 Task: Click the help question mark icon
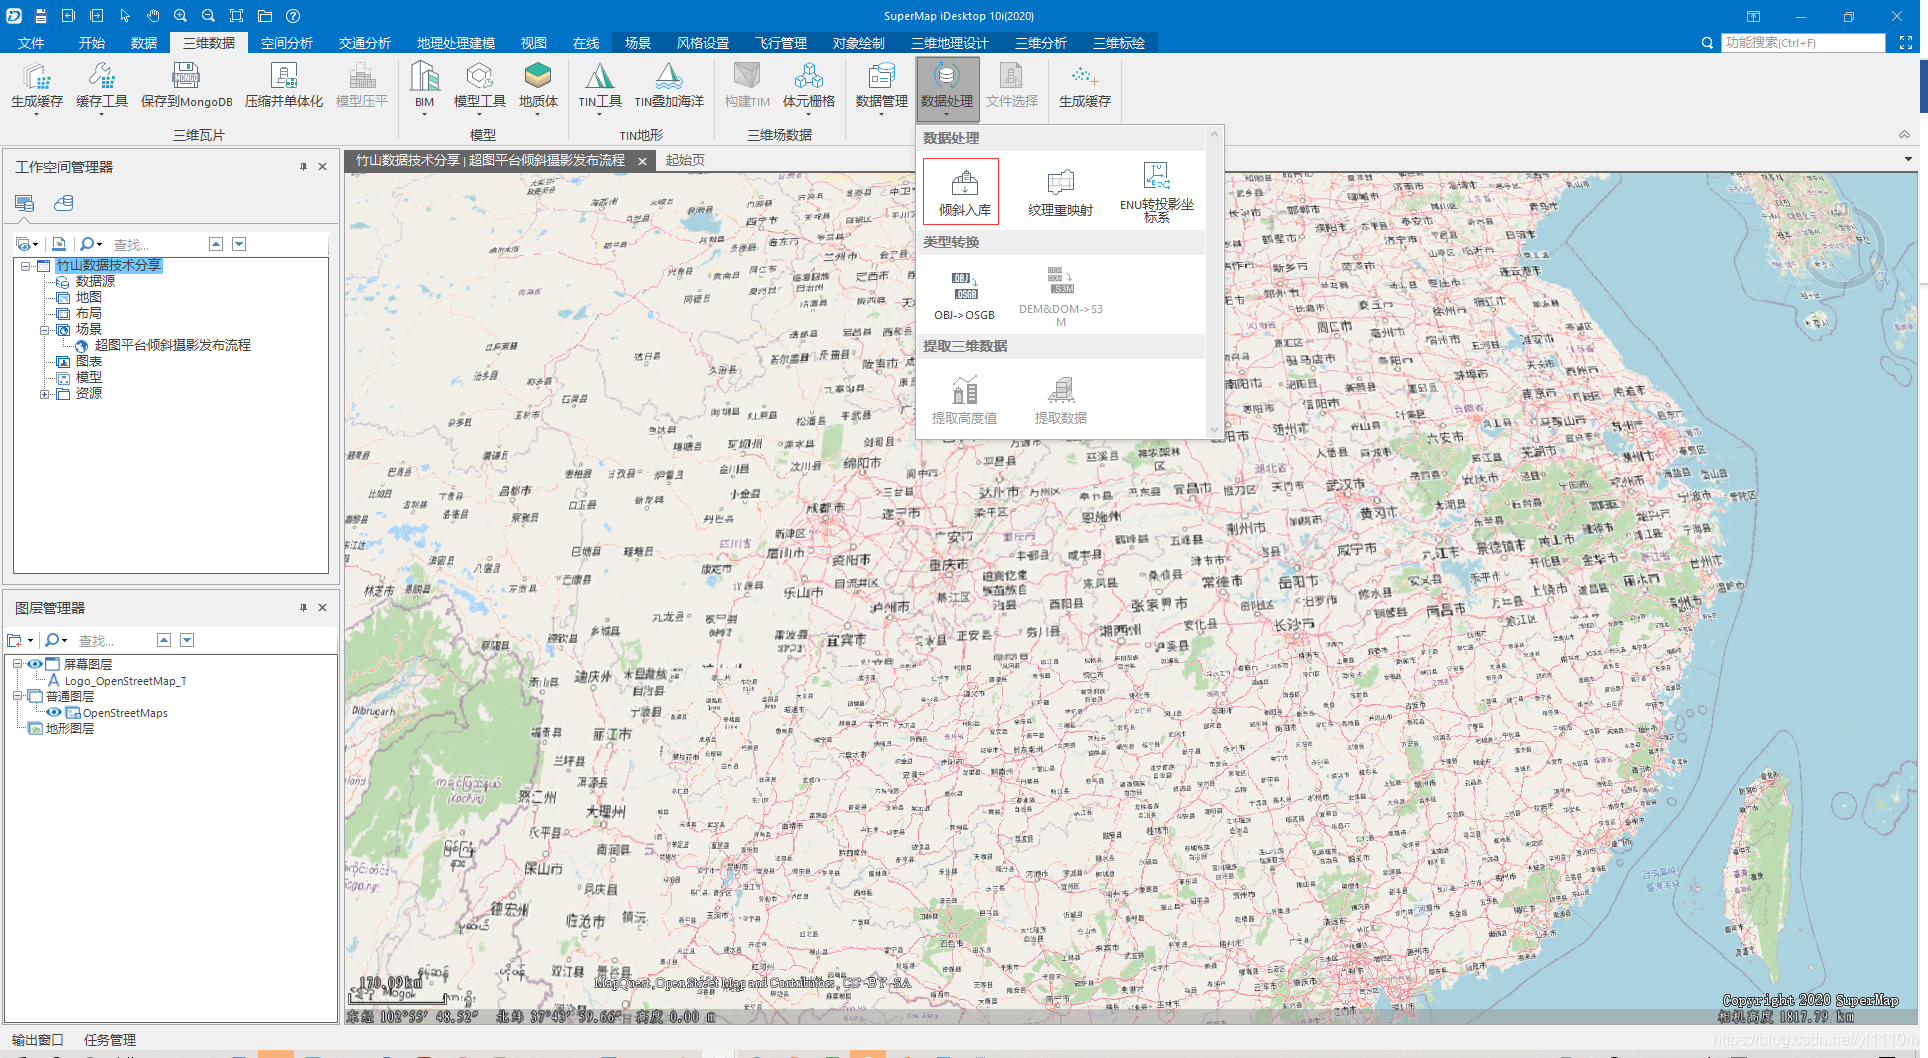[x=293, y=16]
